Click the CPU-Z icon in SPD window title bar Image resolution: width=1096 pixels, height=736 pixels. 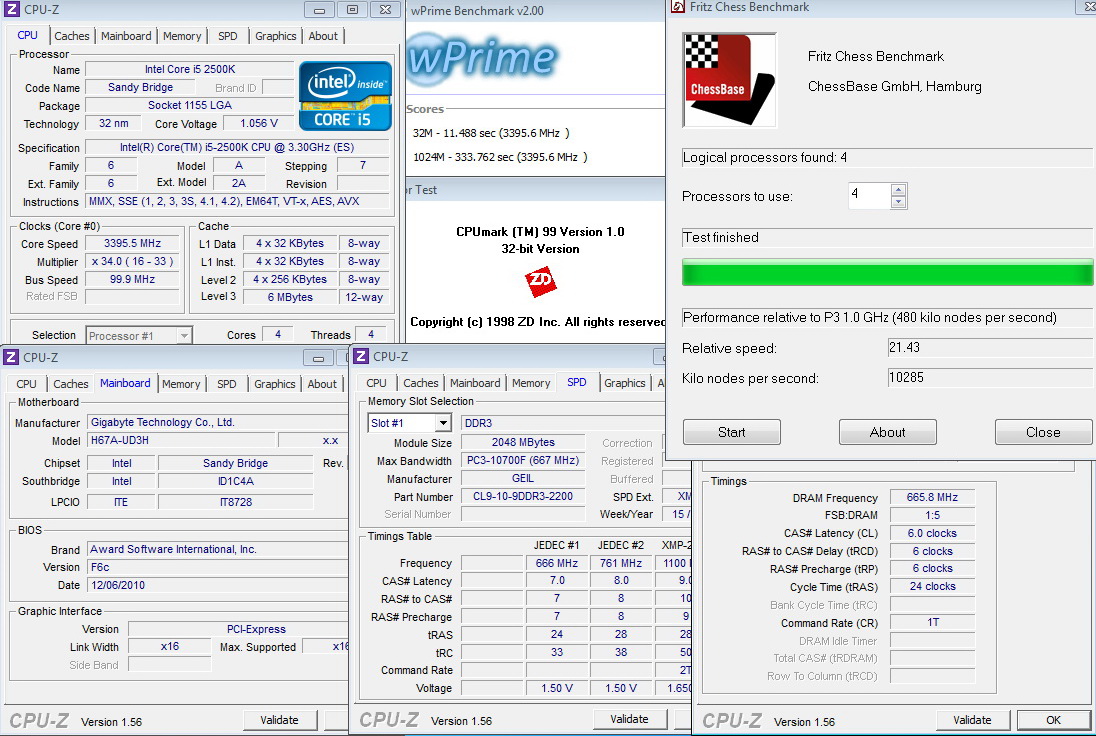pyautogui.click(x=361, y=356)
